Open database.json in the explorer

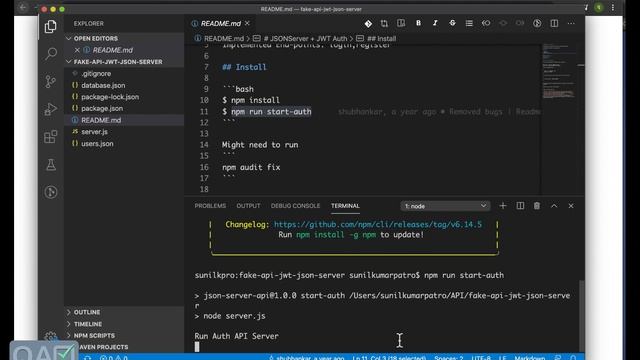pyautogui.click(x=103, y=85)
